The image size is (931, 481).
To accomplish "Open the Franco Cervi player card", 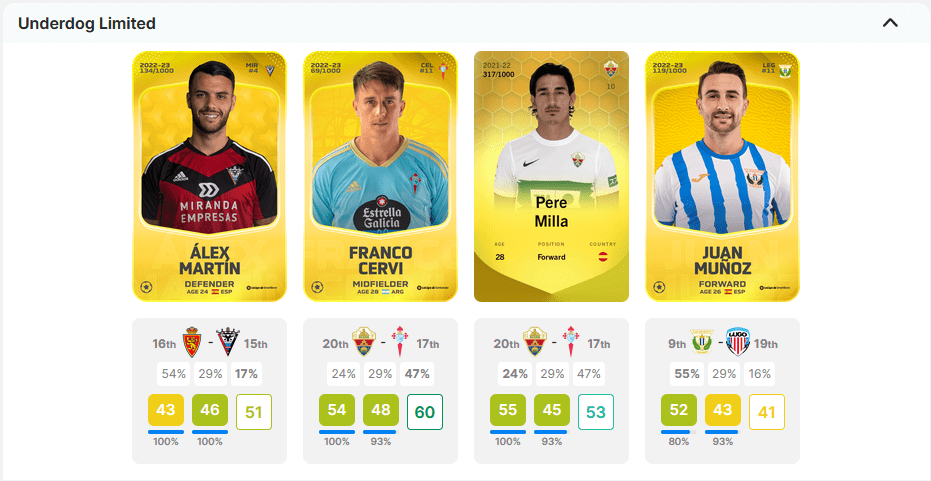I will (x=380, y=176).
